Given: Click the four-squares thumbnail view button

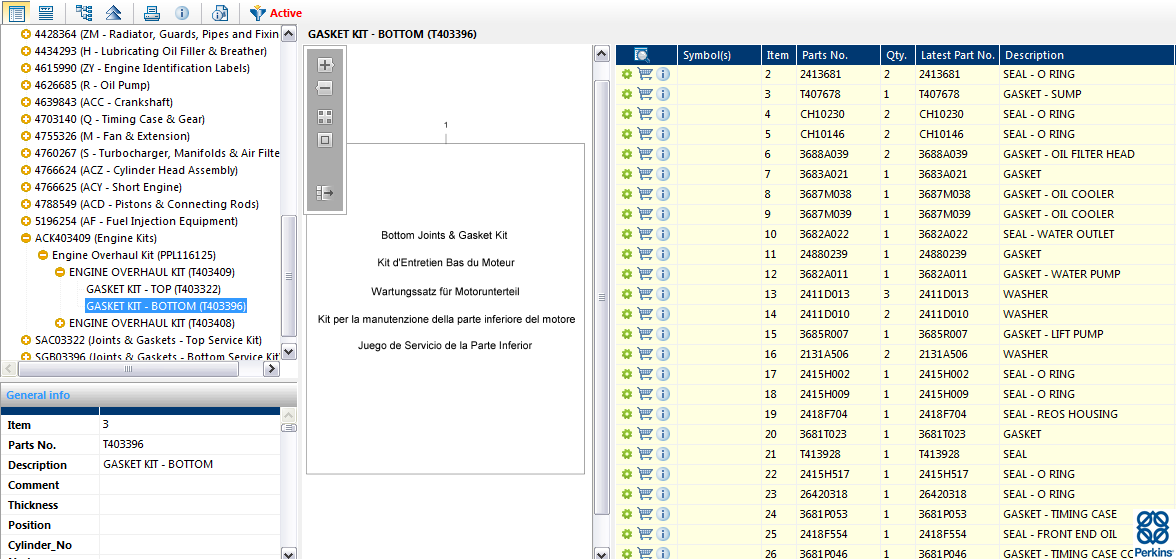Looking at the screenshot, I should click(325, 116).
